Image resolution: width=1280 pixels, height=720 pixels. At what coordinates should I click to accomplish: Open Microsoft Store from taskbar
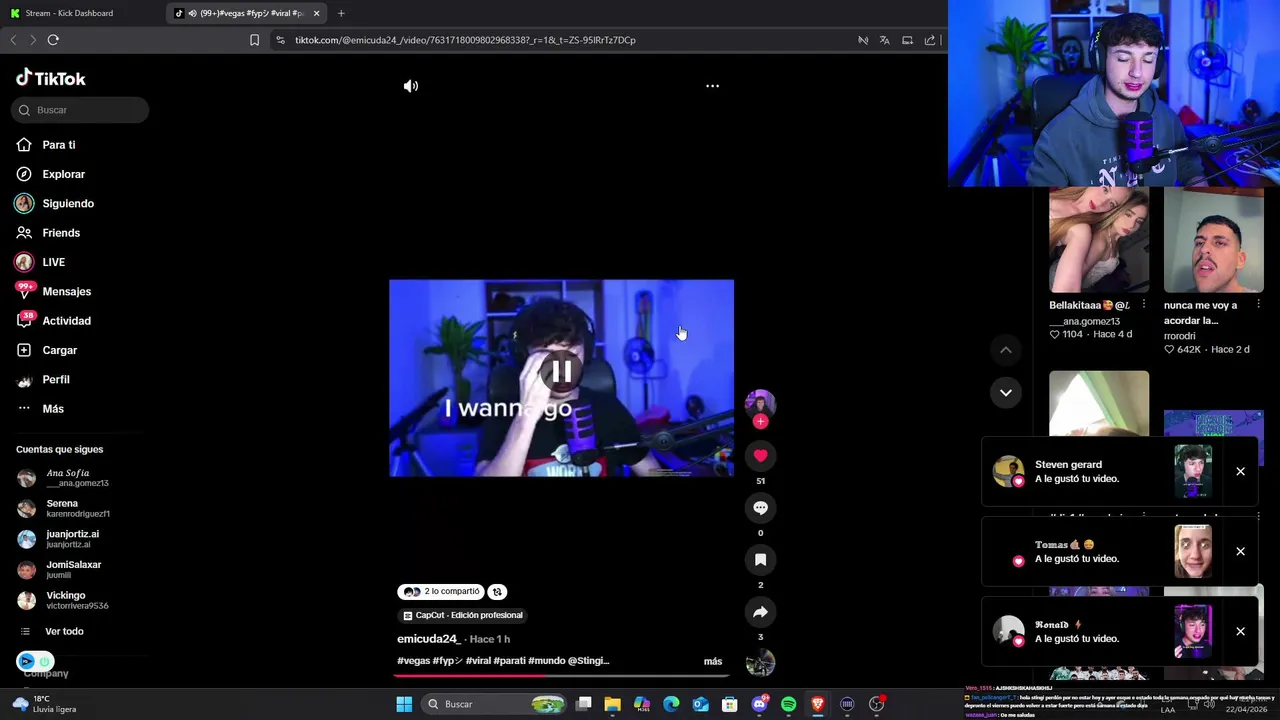[x=730, y=704]
